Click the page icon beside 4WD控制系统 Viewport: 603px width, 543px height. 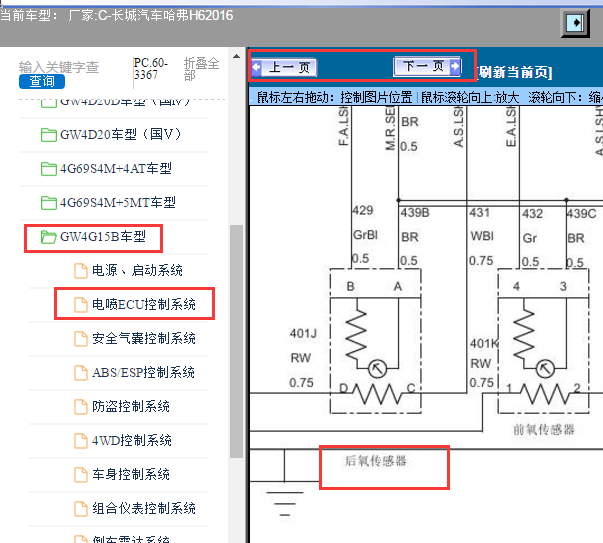(81, 441)
